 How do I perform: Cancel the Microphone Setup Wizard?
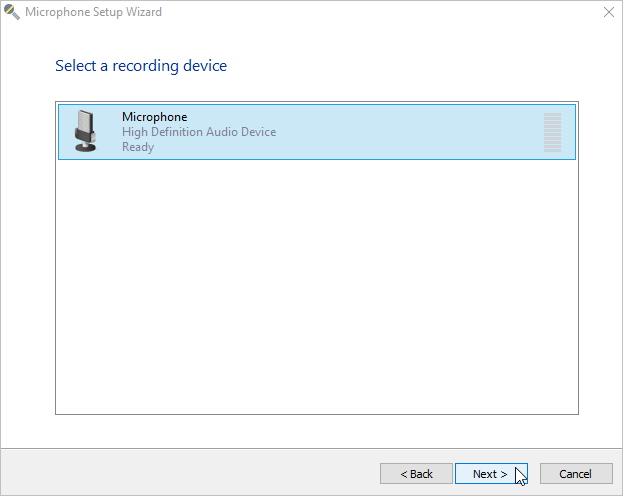(x=576, y=473)
